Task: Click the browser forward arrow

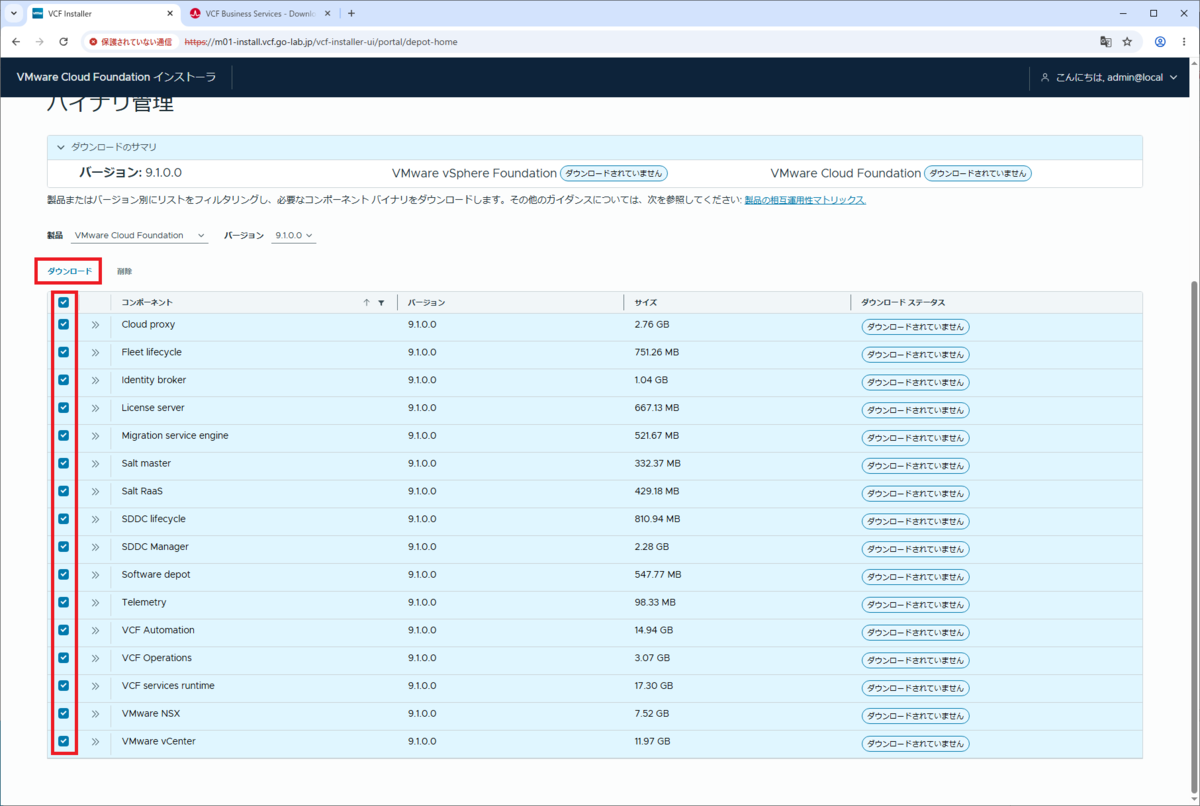Action: click(39, 42)
